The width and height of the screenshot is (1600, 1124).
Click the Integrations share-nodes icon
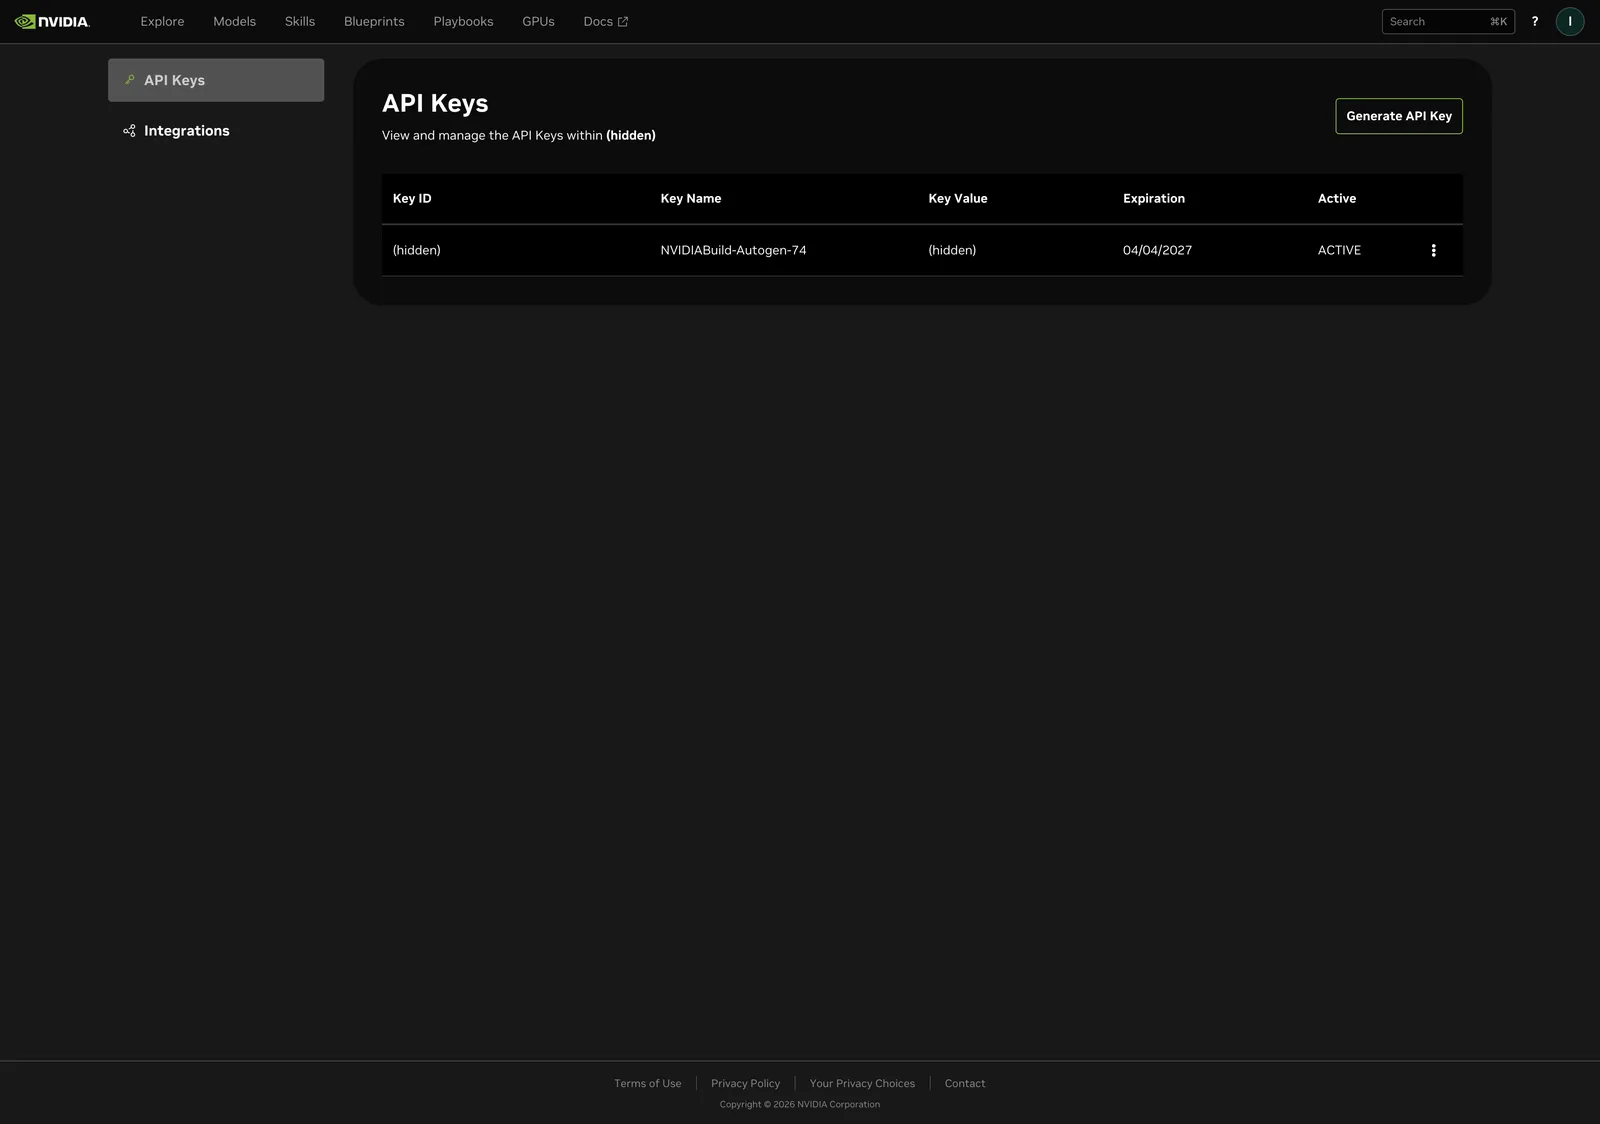tap(129, 131)
